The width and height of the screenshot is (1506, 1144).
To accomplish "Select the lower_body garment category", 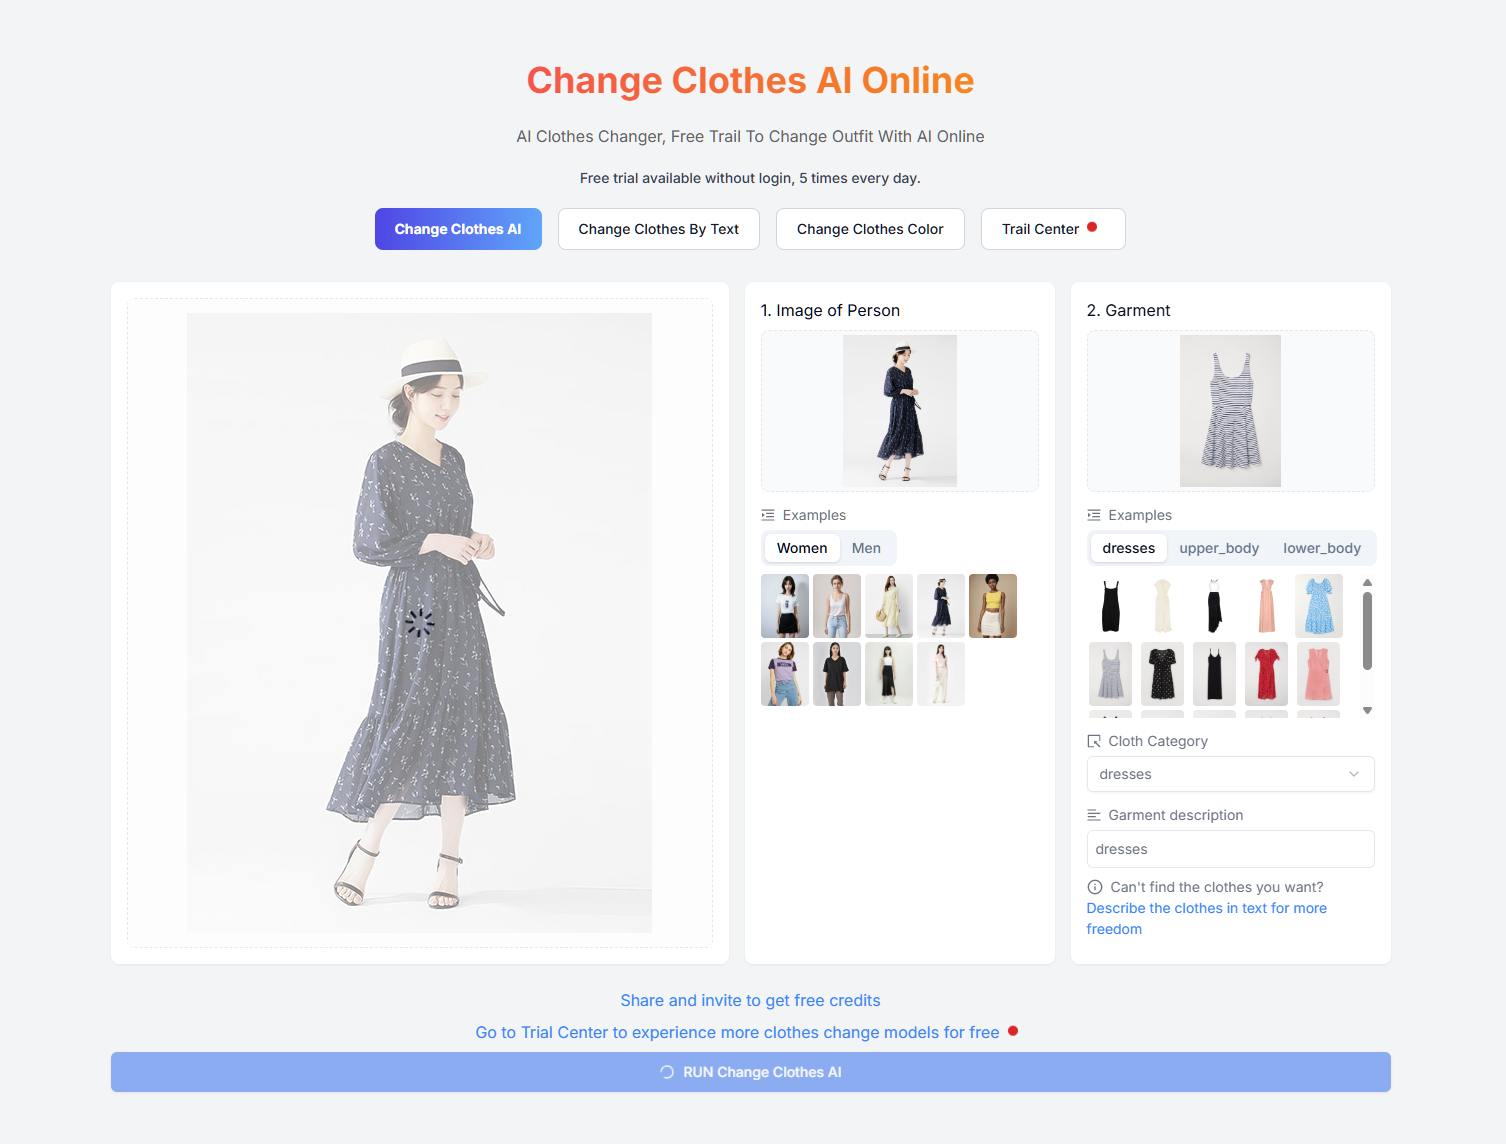I will coord(1322,547).
